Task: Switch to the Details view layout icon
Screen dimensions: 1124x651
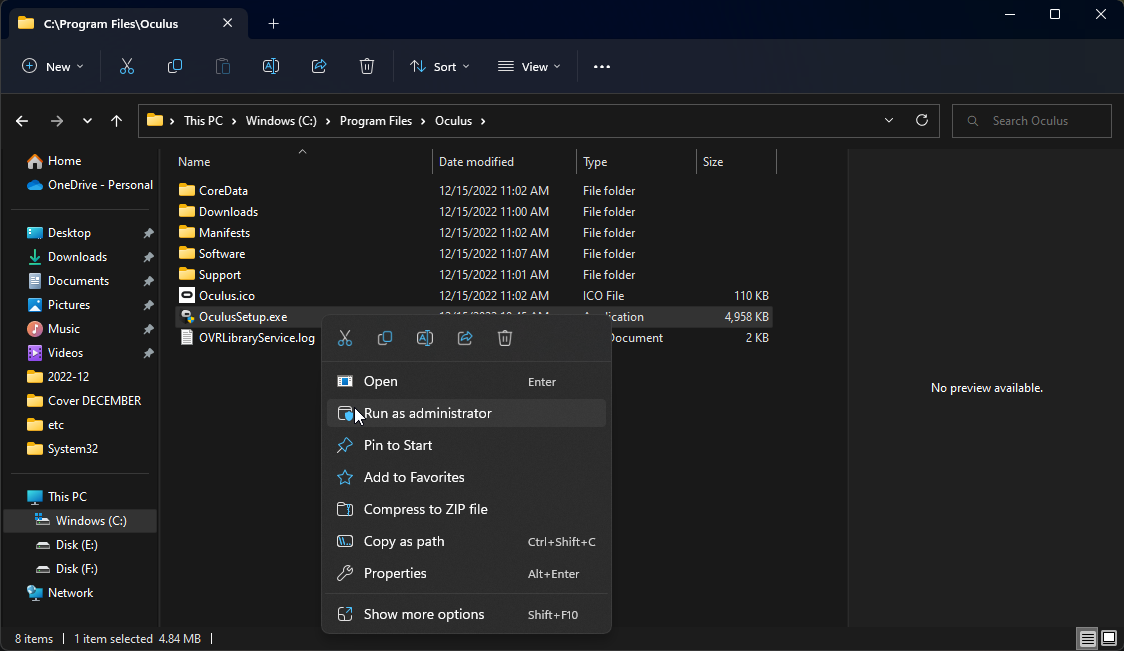Action: click(x=1087, y=638)
